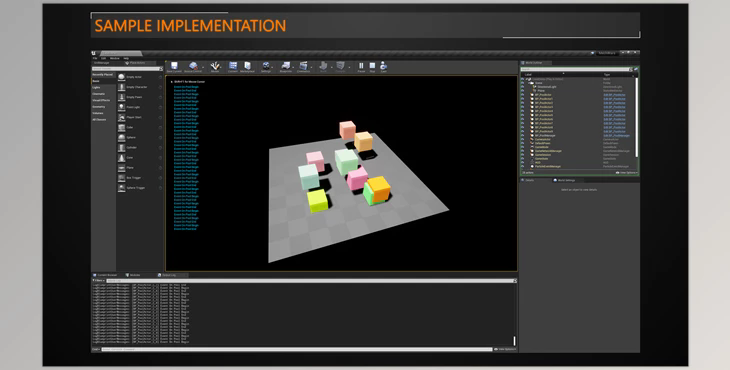Toggle visibility eye for BP_PoolManager

coord(522,135)
